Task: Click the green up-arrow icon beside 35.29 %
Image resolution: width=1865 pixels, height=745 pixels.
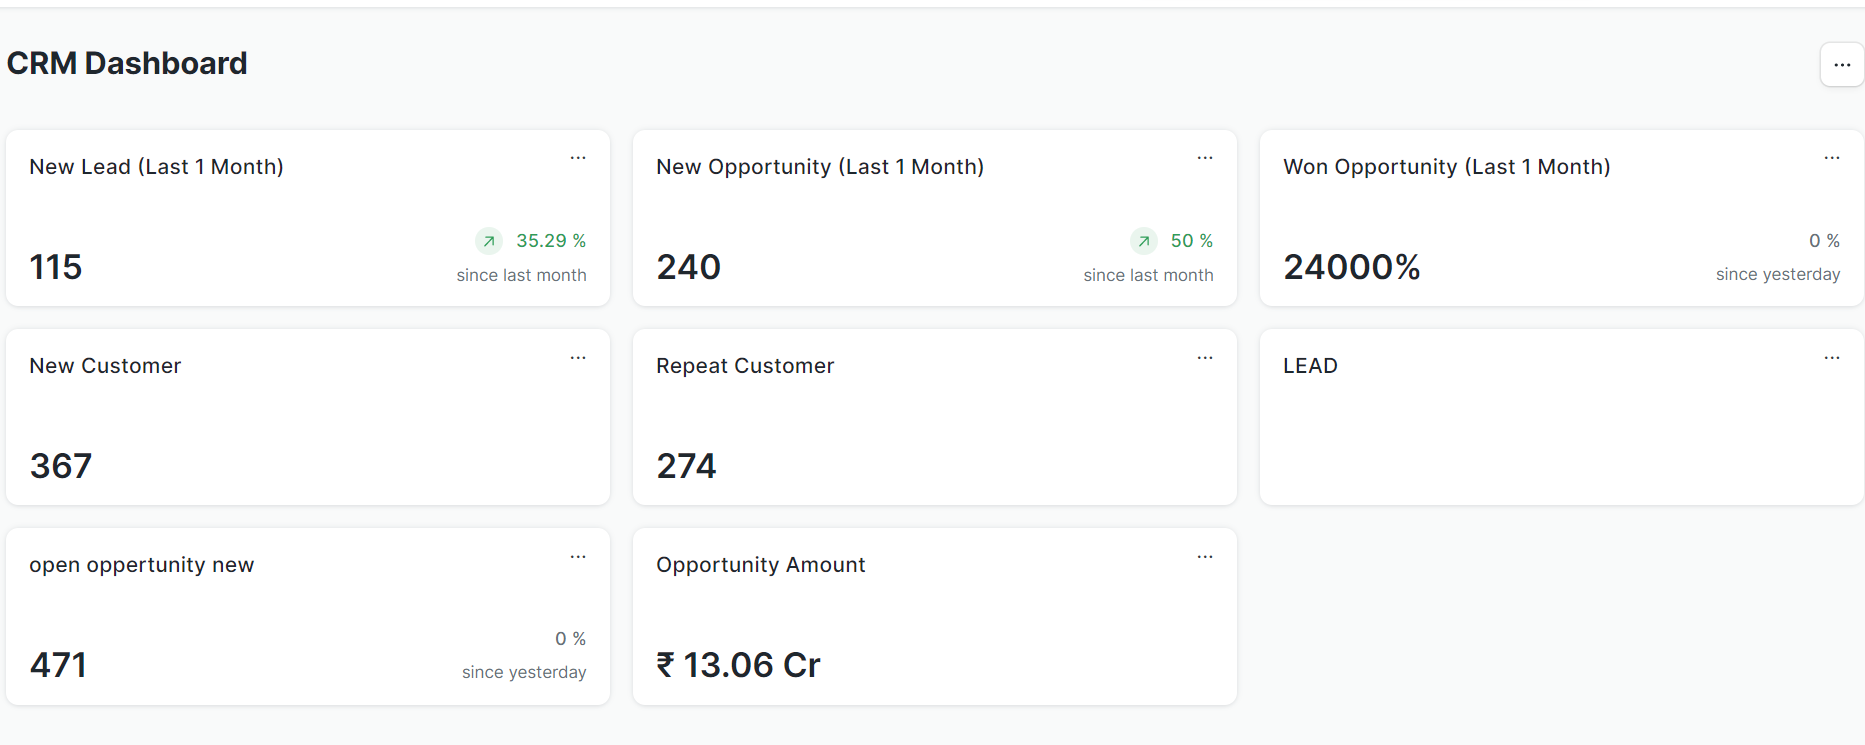Action: coord(489,241)
